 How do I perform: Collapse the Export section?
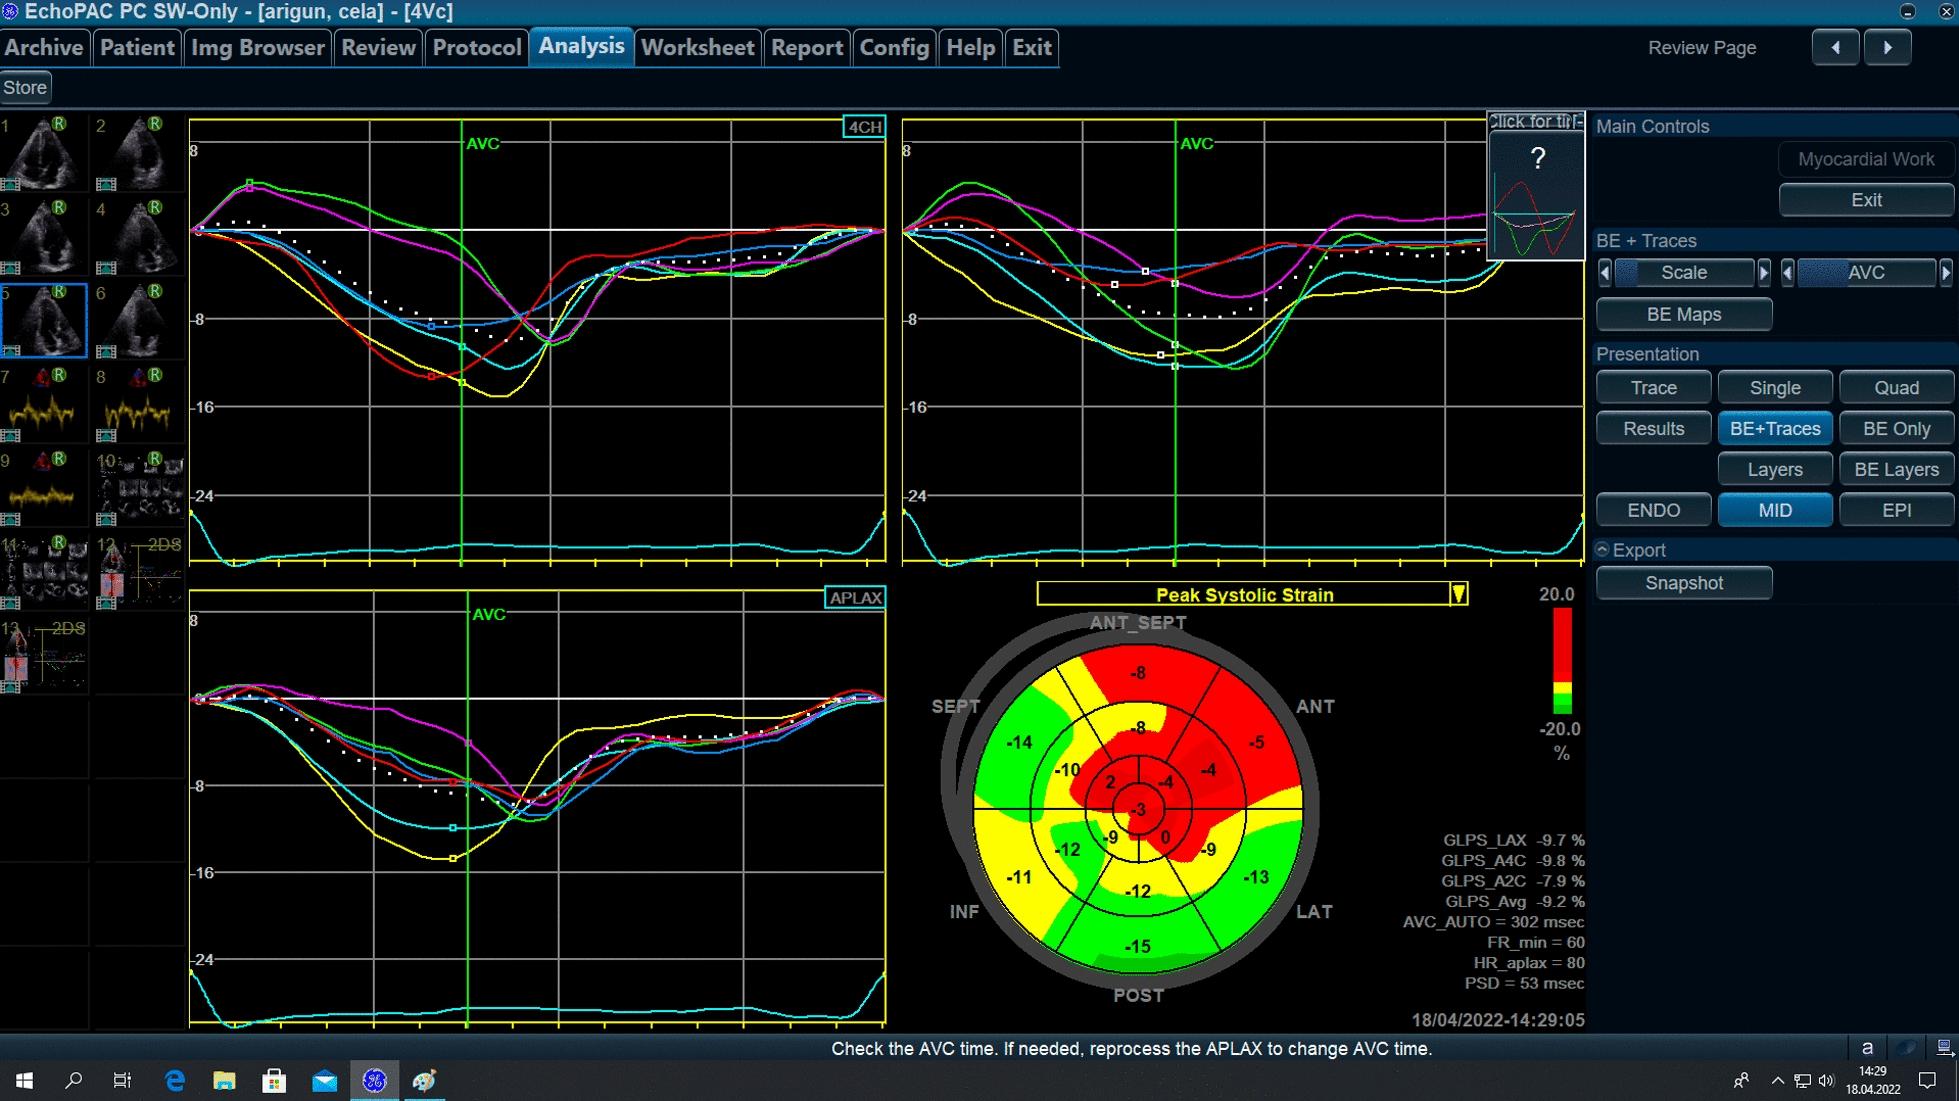(x=1602, y=550)
